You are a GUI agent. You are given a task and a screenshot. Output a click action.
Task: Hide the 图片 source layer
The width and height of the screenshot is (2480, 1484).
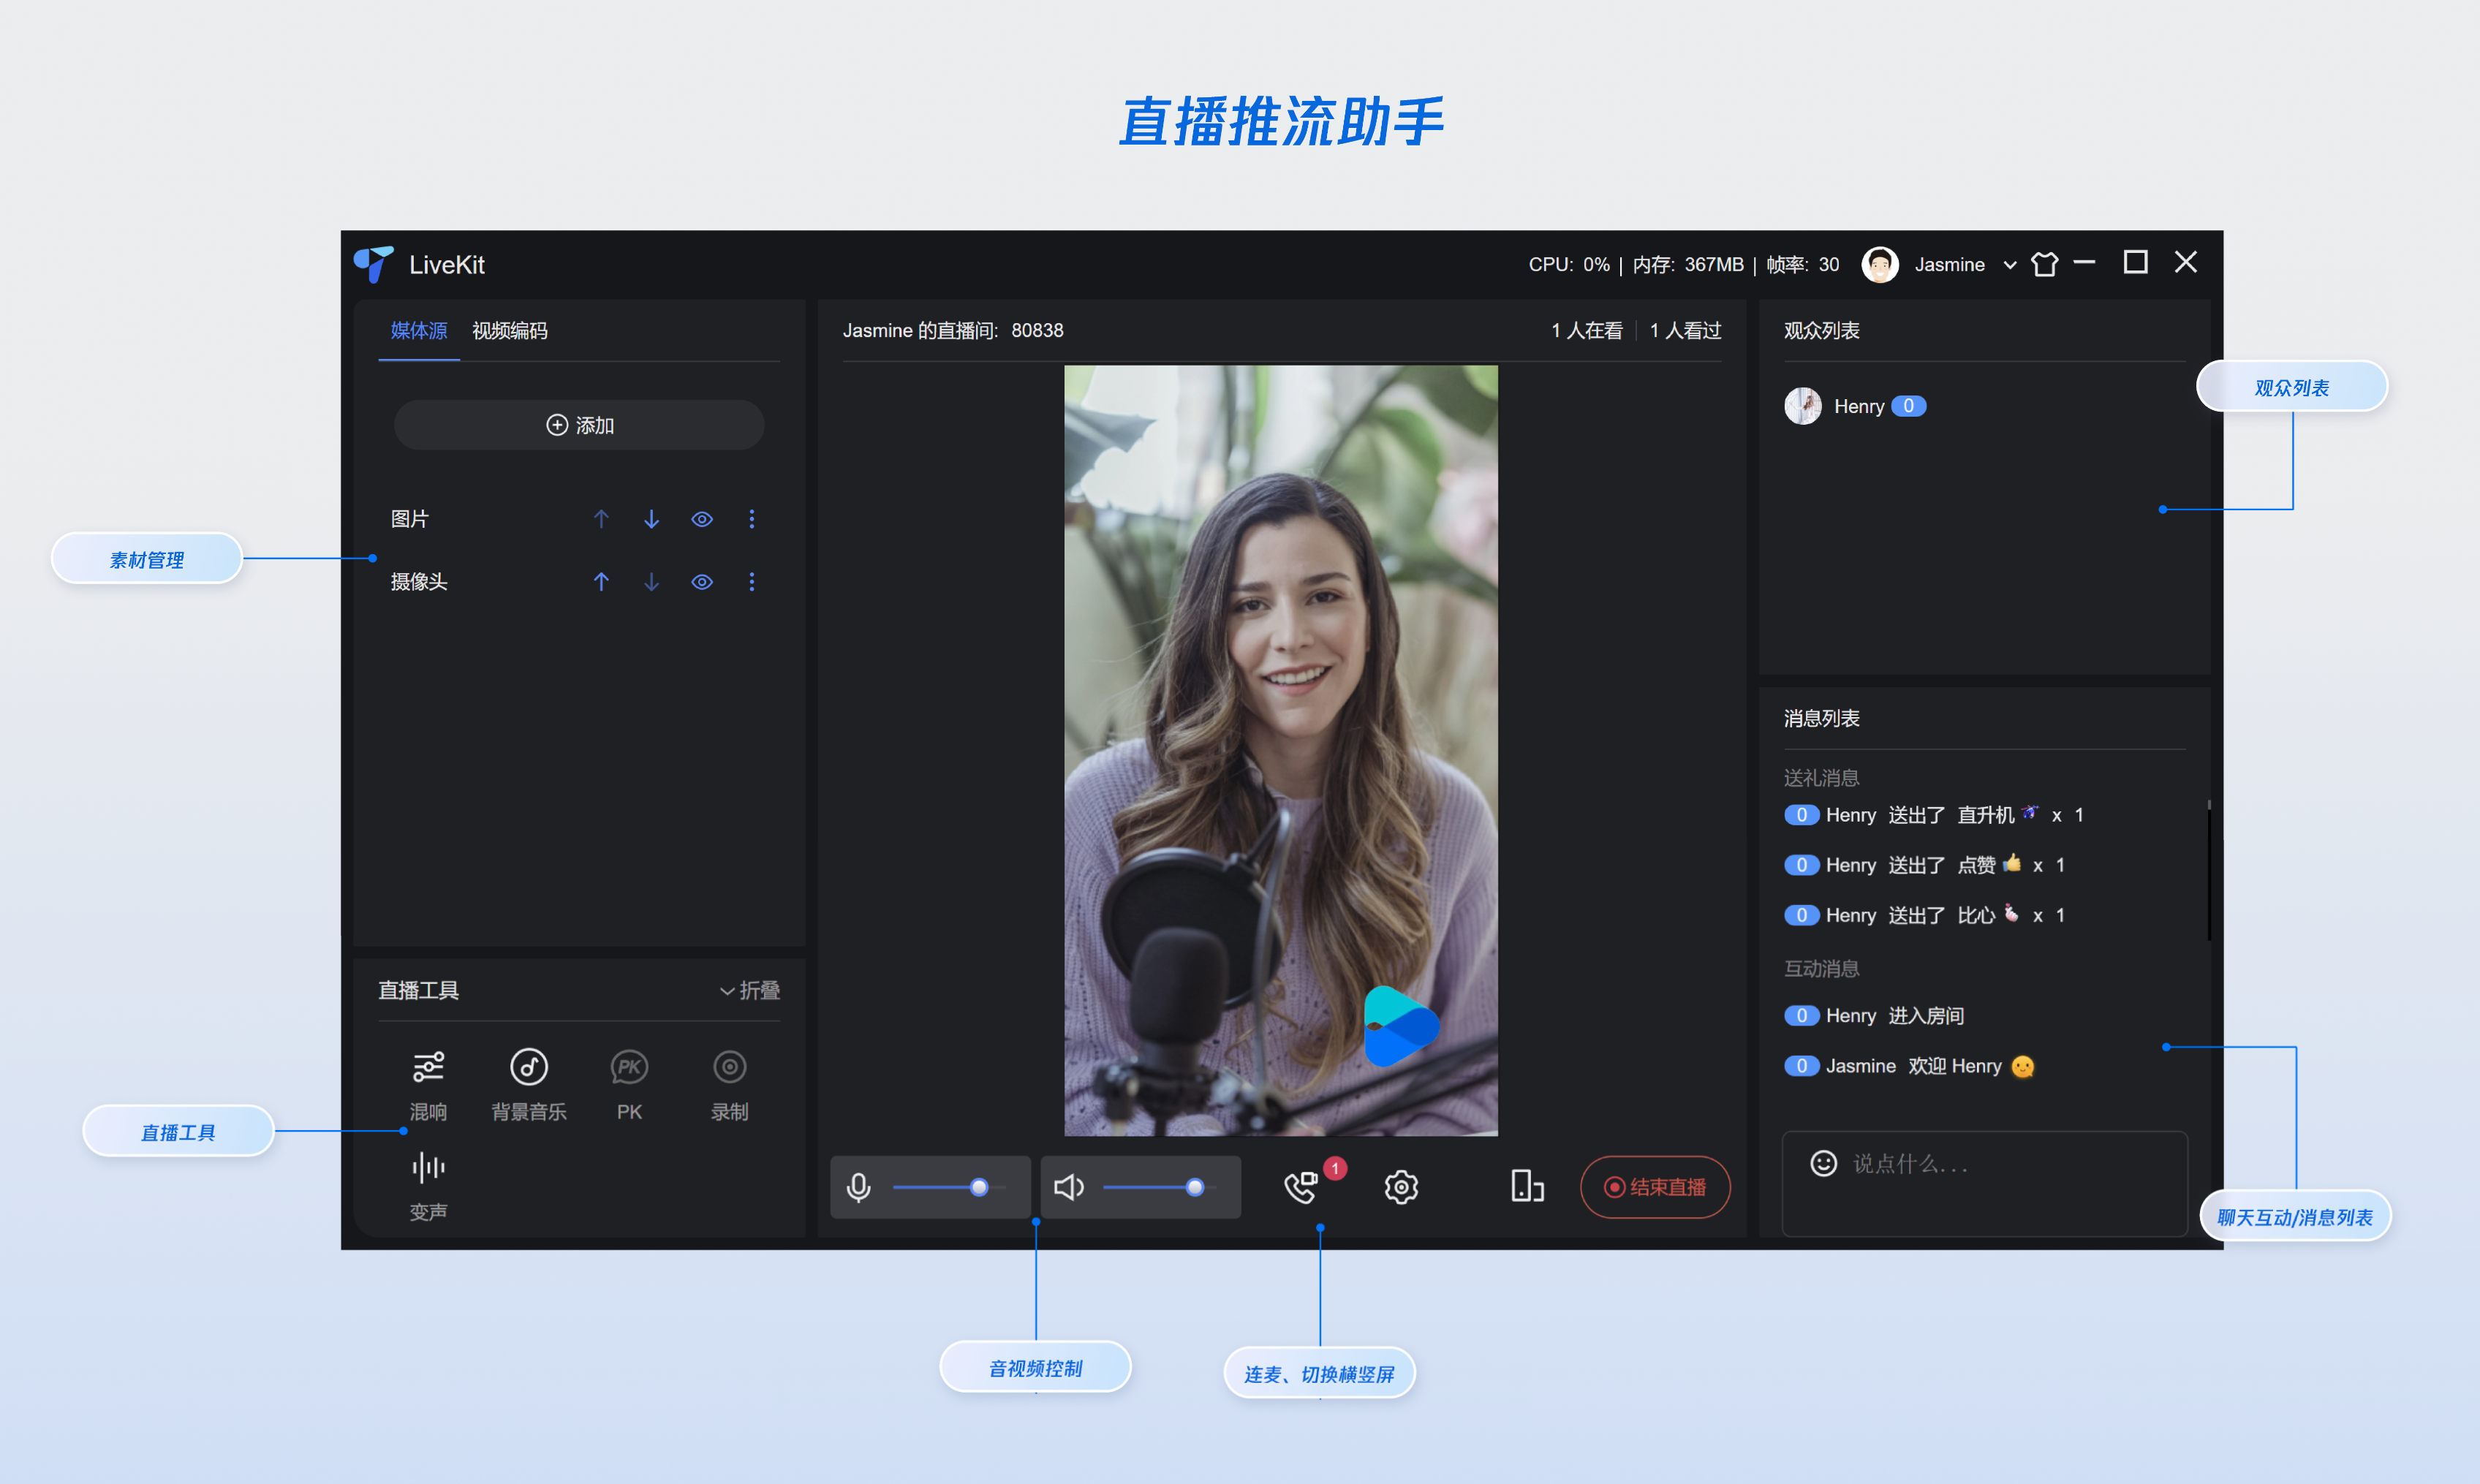click(702, 519)
